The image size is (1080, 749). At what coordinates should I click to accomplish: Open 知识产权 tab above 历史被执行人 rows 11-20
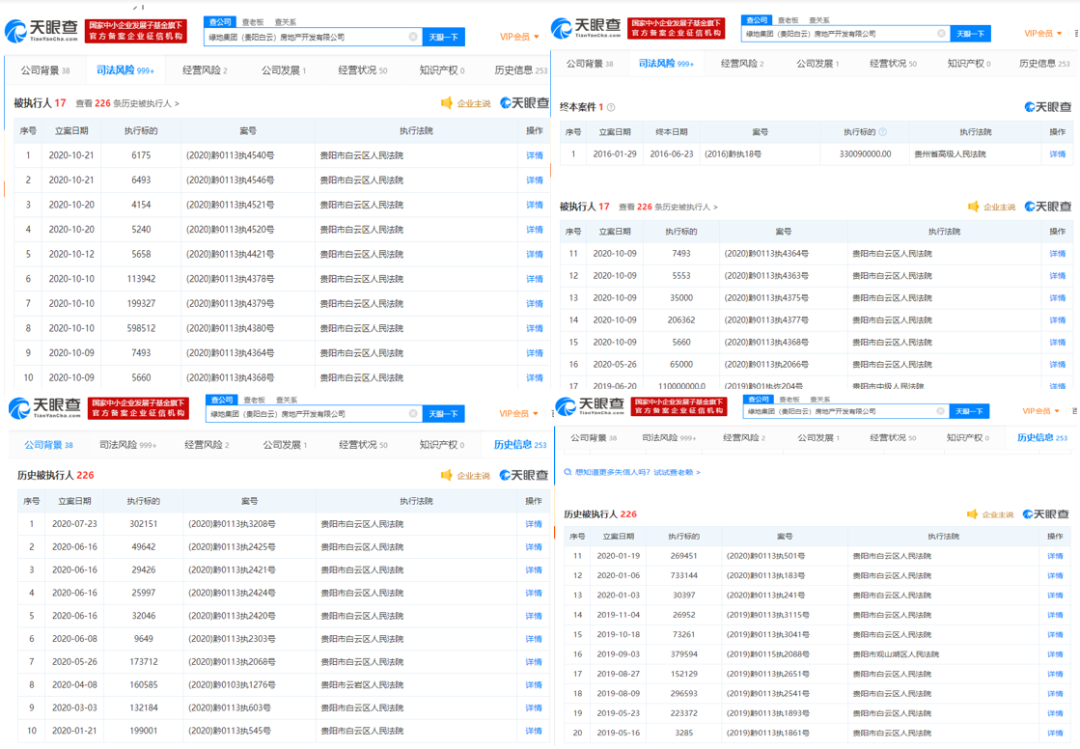pos(966,438)
